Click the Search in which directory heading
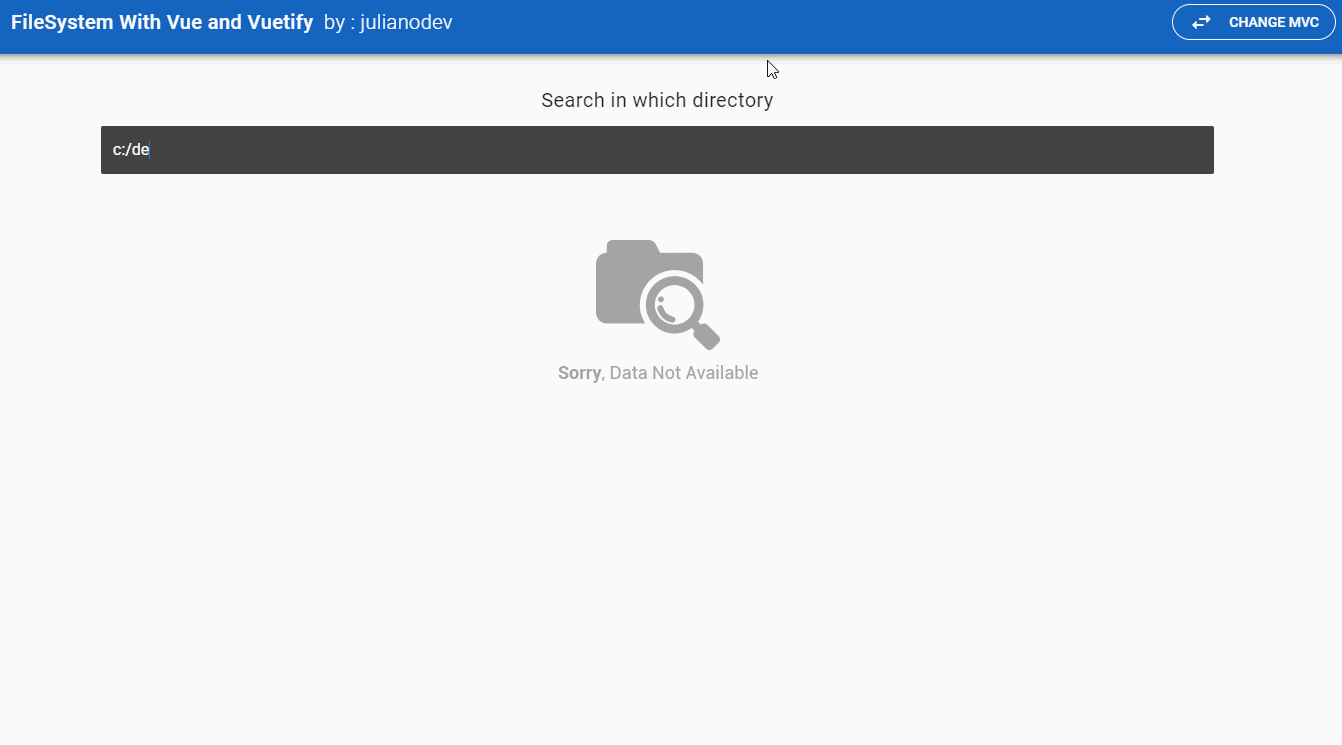Viewport: 1342px width, 745px height. coord(657,100)
